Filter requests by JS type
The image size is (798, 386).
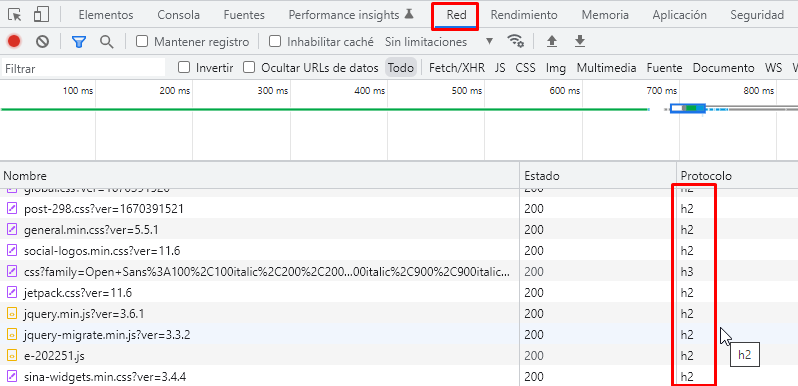[x=500, y=68]
